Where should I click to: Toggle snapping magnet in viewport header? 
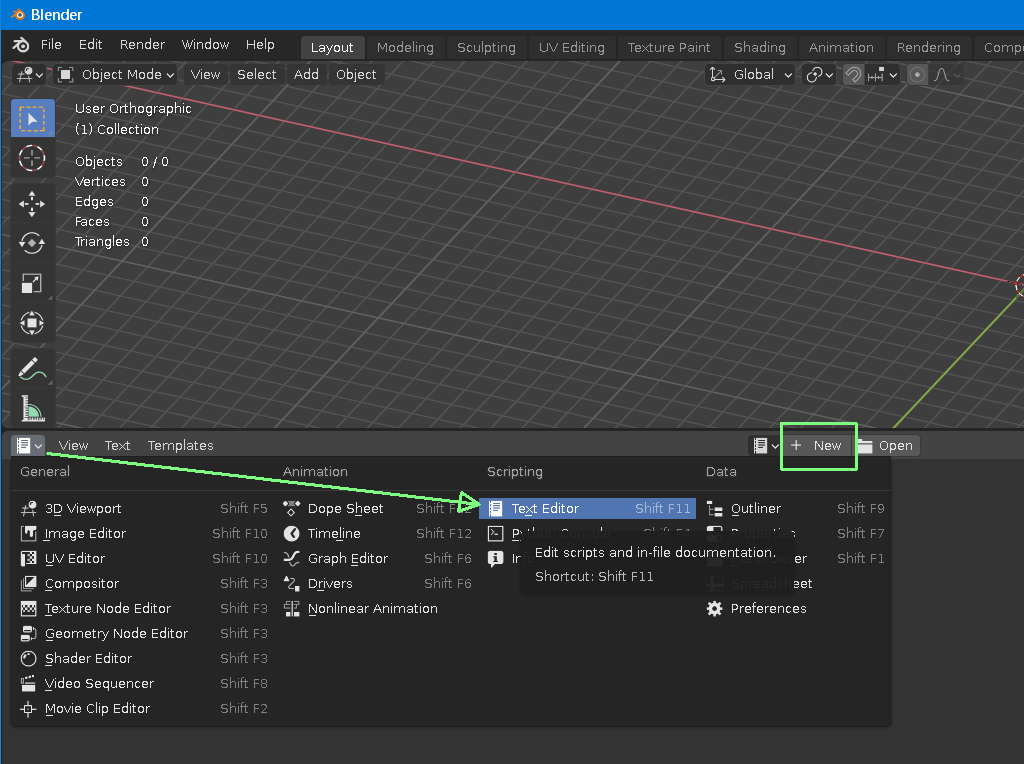click(853, 75)
